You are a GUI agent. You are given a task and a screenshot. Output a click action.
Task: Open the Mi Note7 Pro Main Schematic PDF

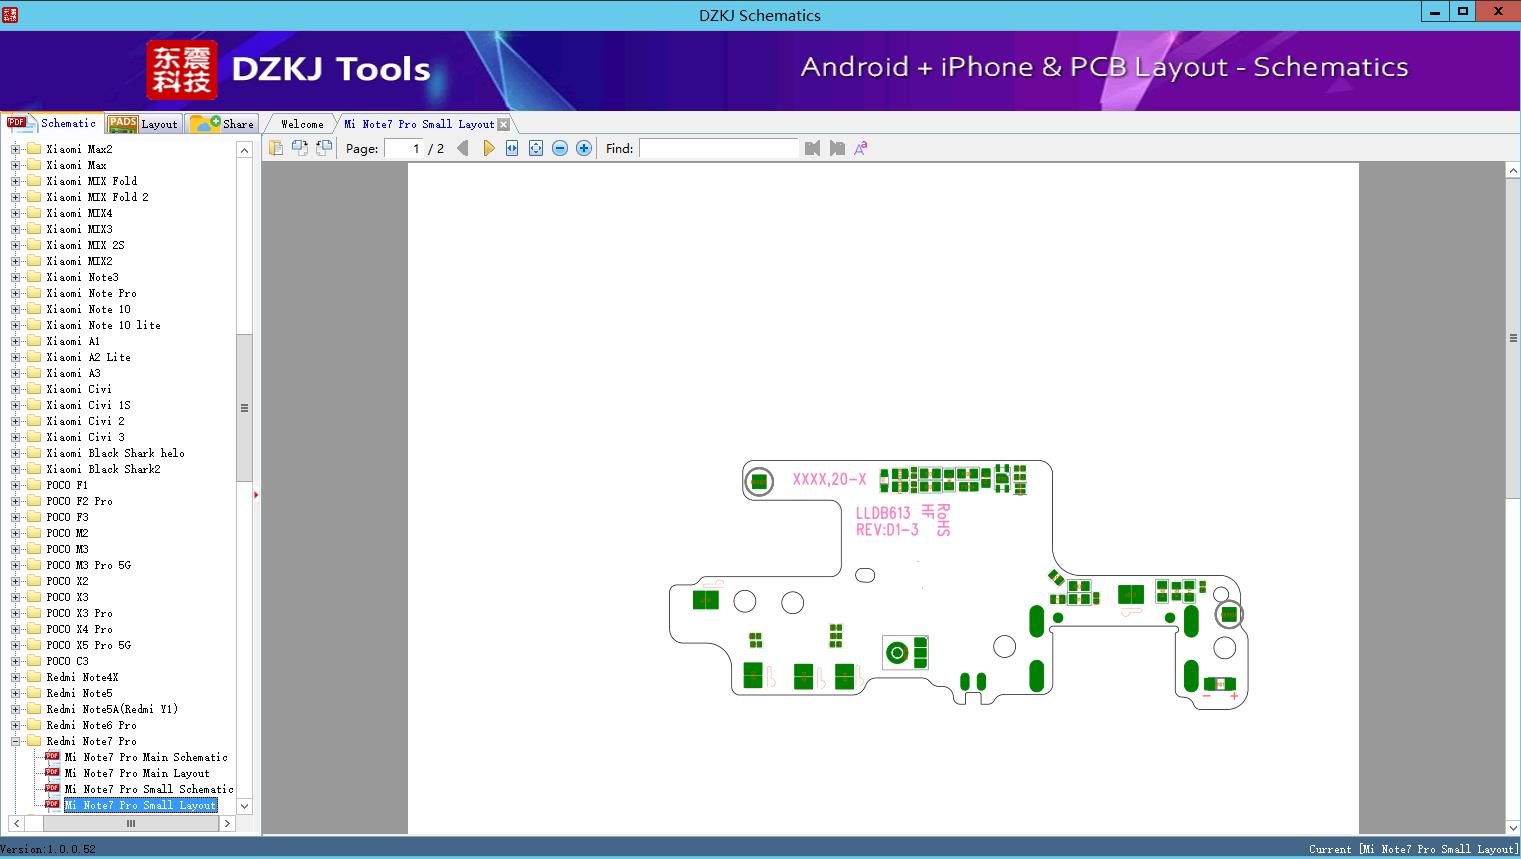tap(146, 757)
